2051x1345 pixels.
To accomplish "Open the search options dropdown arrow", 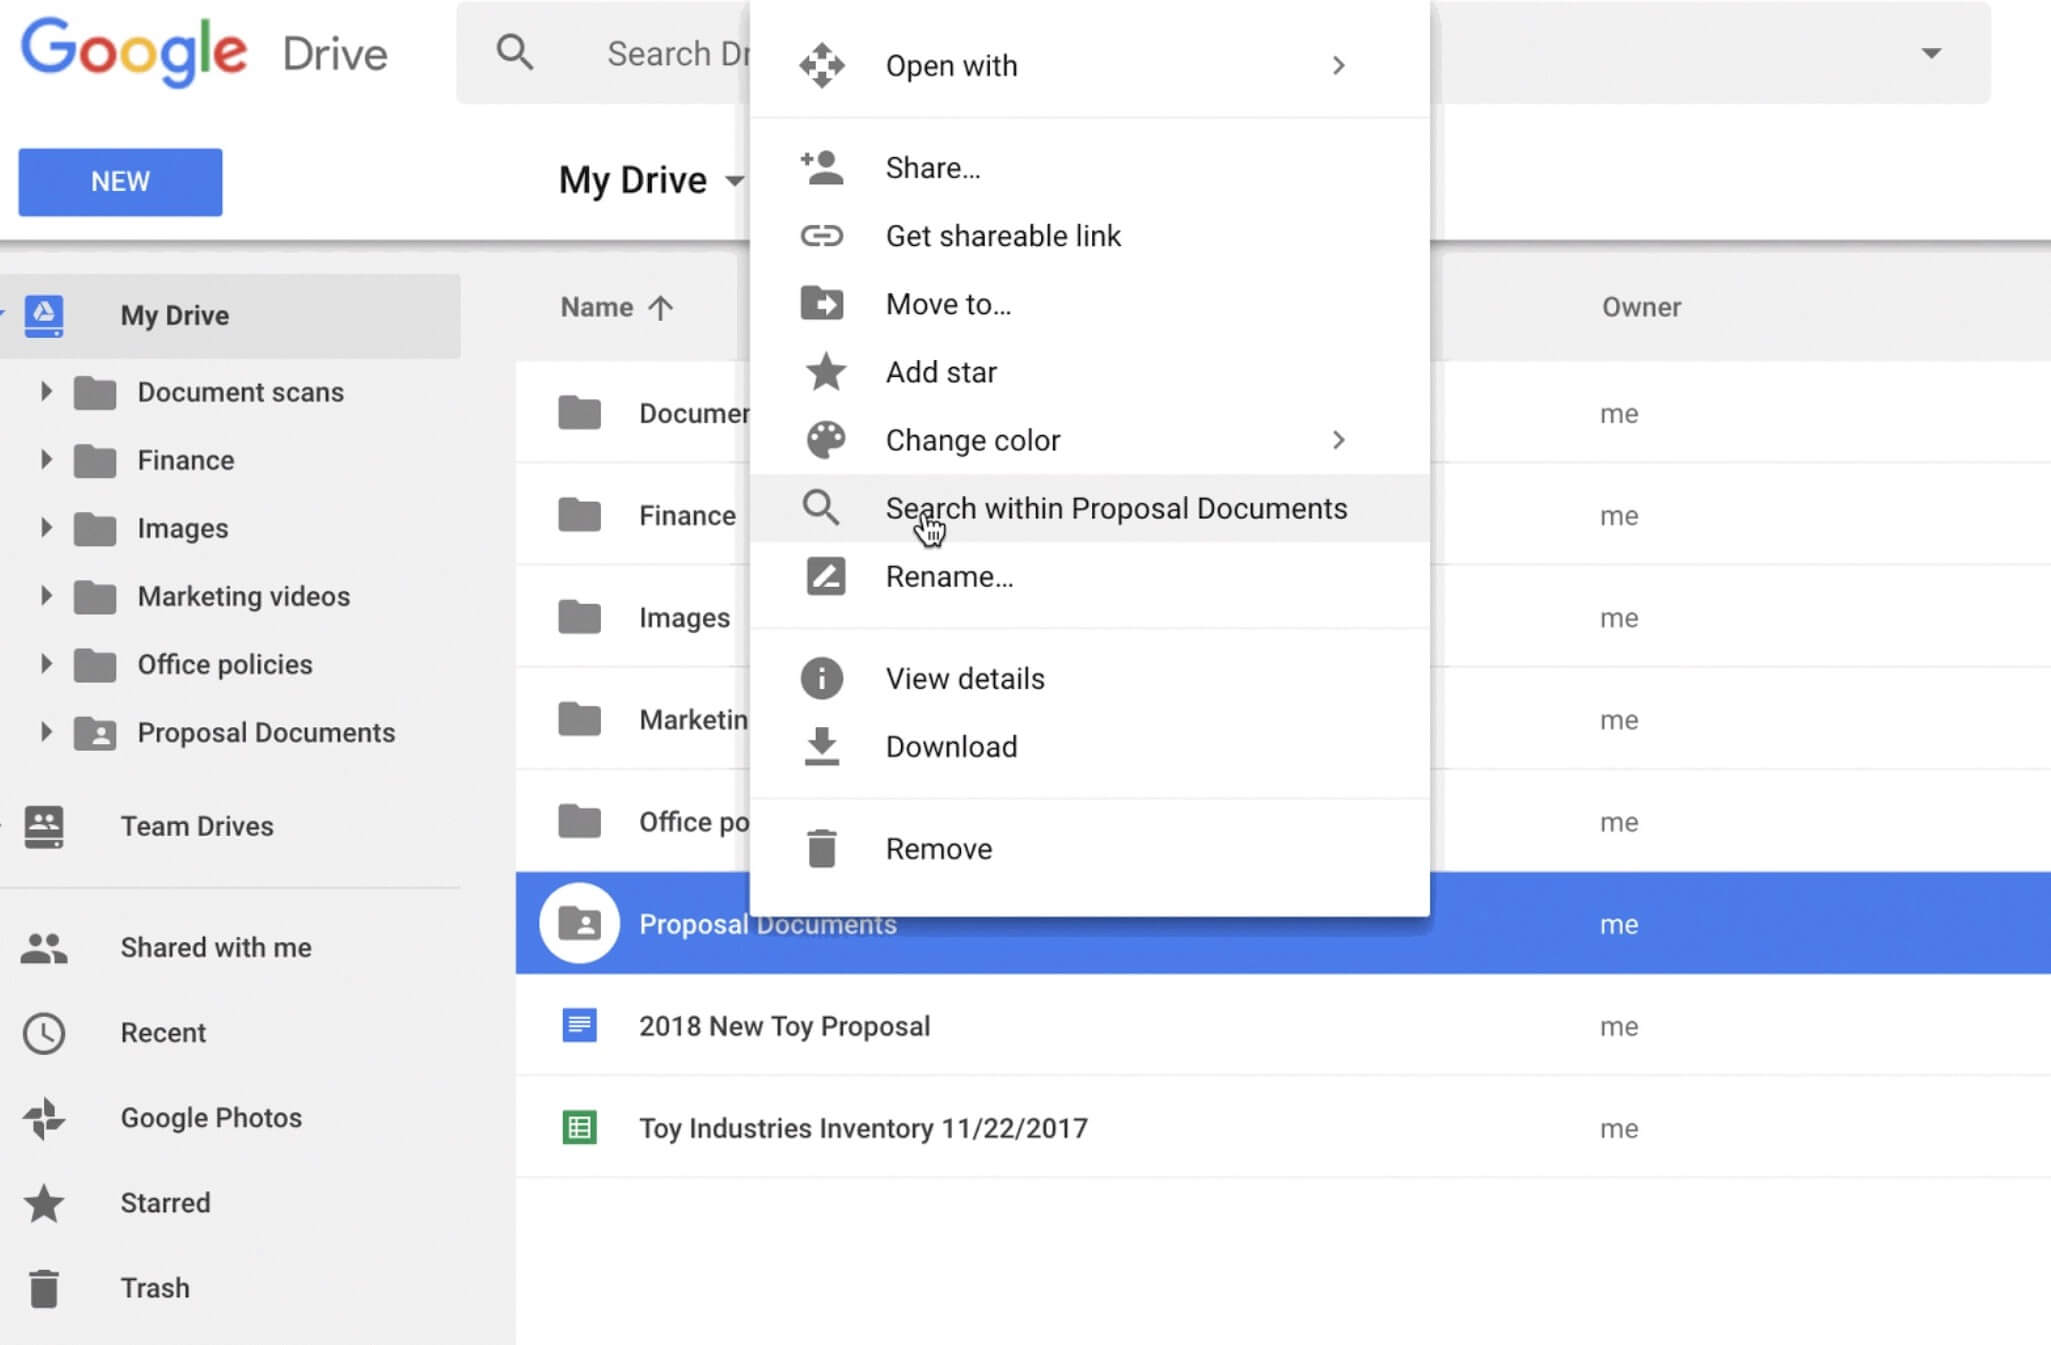I will (x=1930, y=52).
